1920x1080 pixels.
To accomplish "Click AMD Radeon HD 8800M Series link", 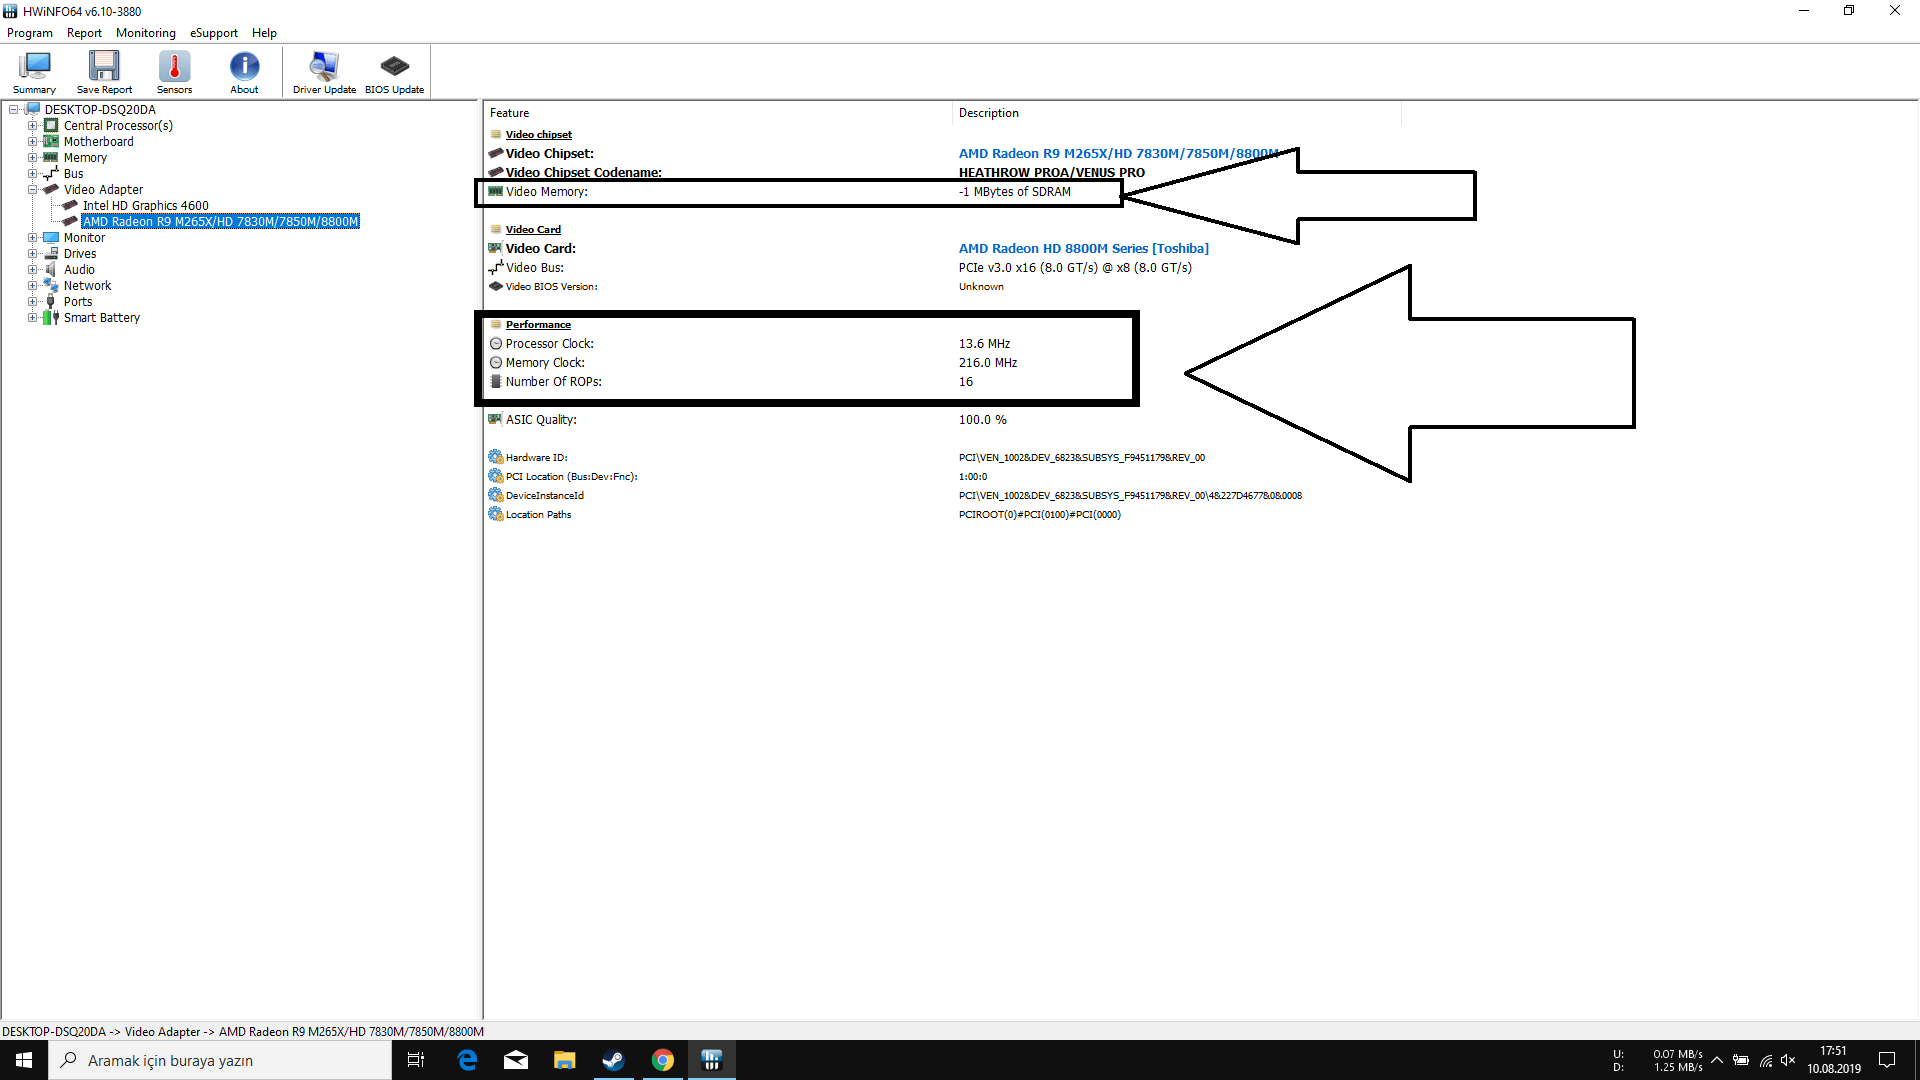I will [1083, 249].
